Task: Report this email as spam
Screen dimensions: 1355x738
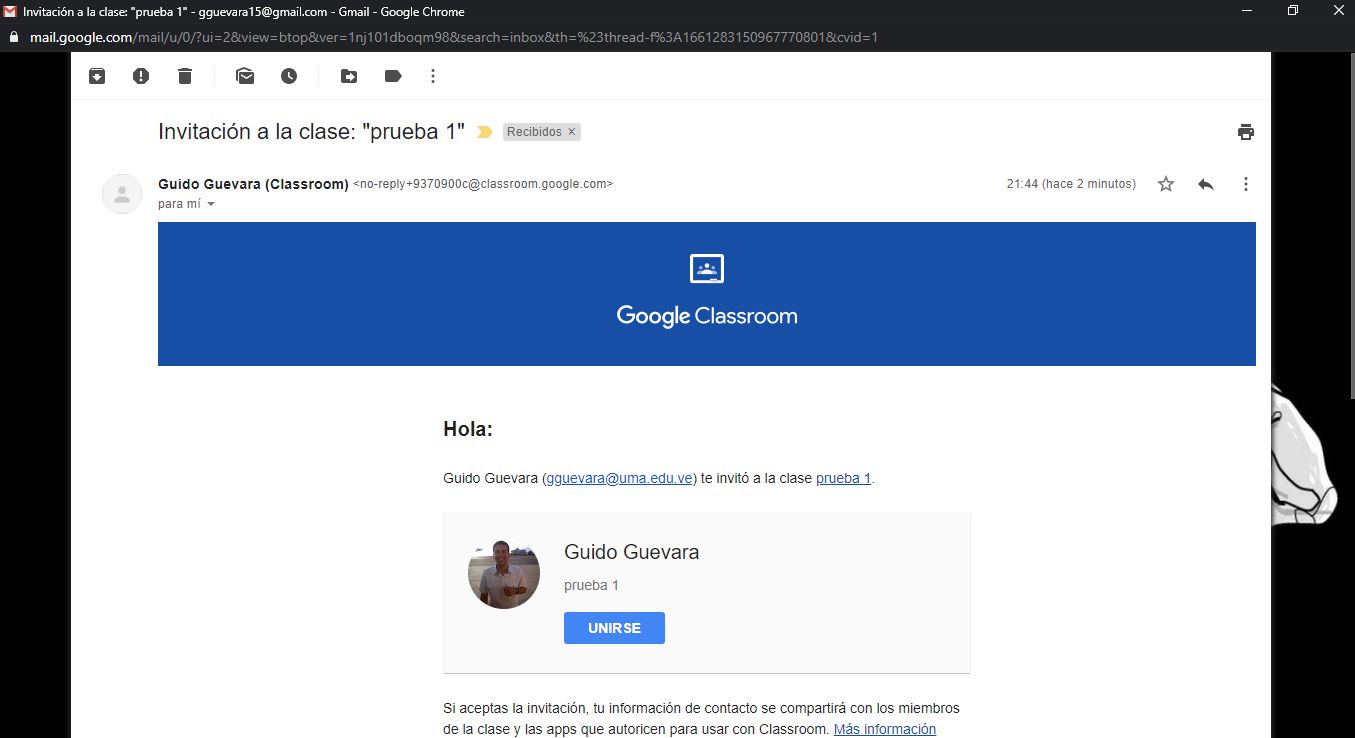Action: pos(140,75)
